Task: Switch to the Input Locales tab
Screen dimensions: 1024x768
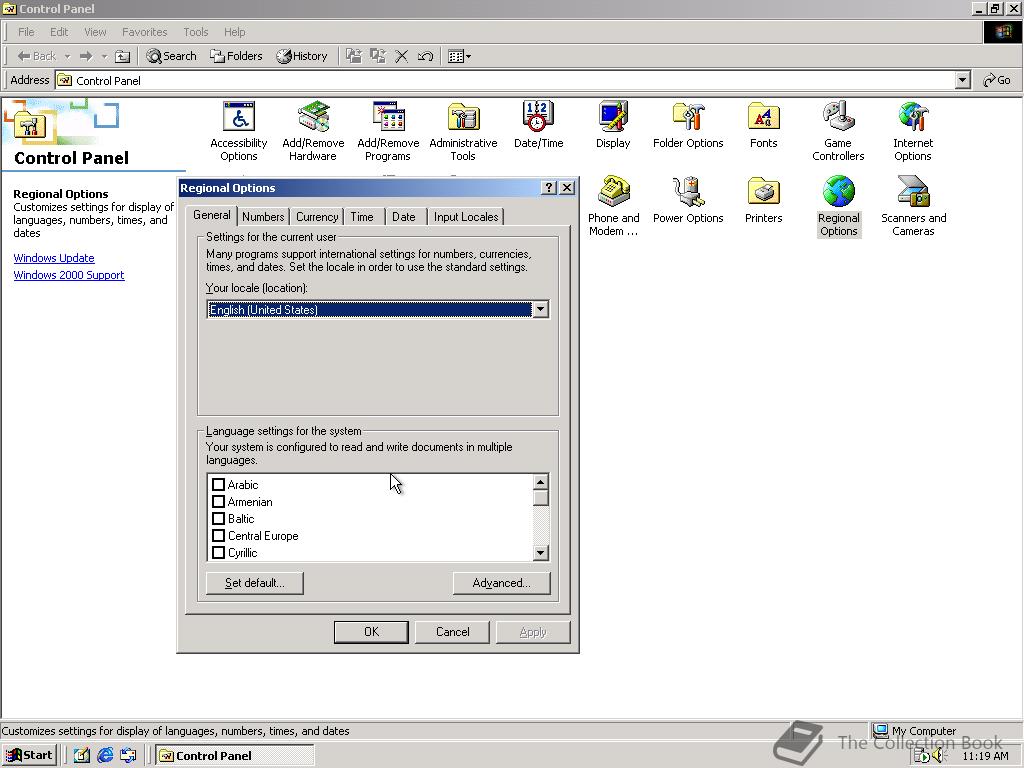Action: [466, 217]
